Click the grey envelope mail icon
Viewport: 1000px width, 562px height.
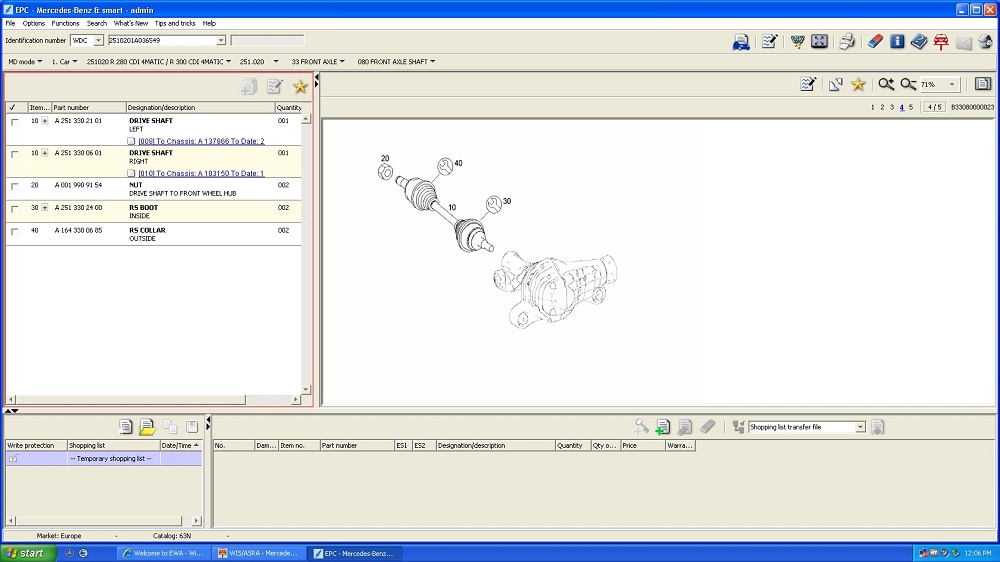point(964,43)
